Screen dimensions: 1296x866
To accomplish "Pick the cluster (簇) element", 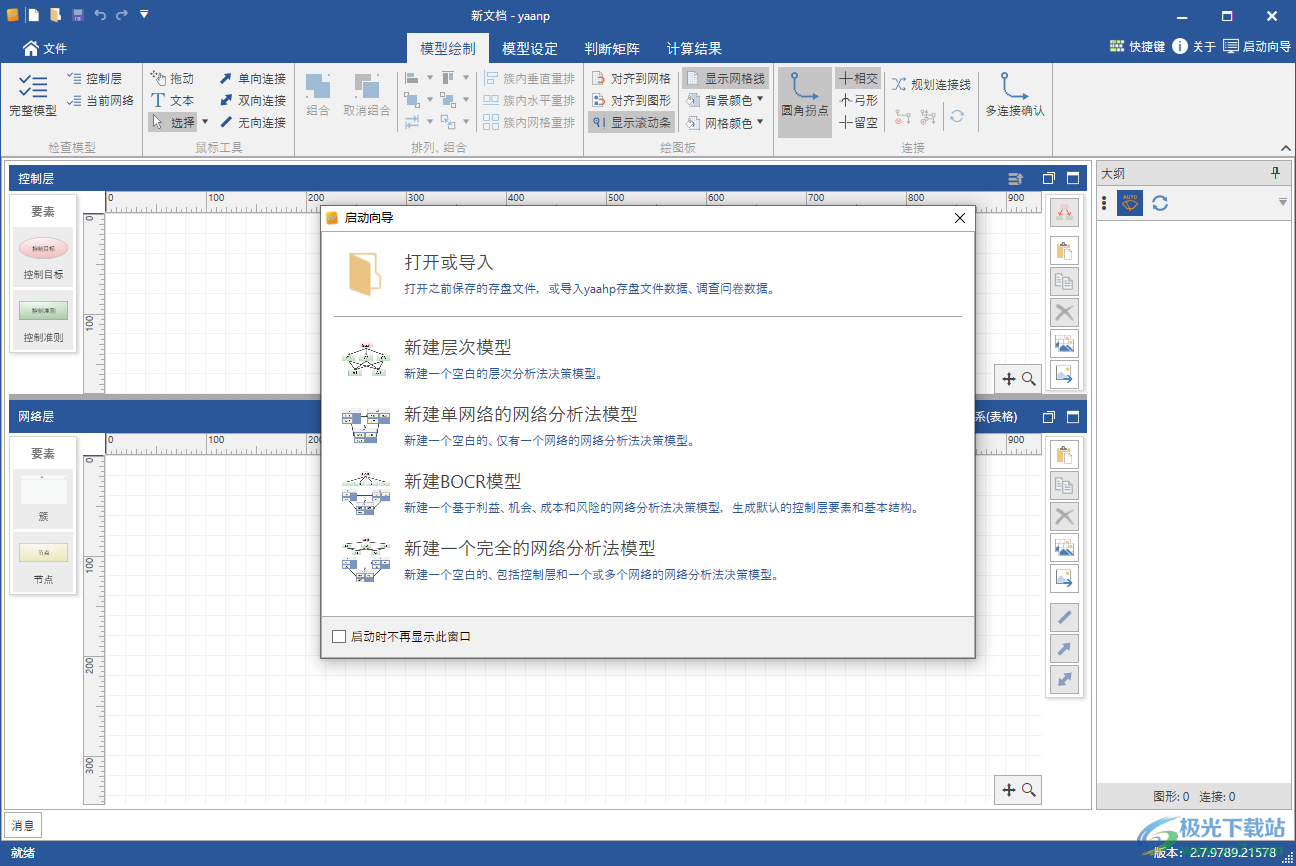I will tap(43, 498).
